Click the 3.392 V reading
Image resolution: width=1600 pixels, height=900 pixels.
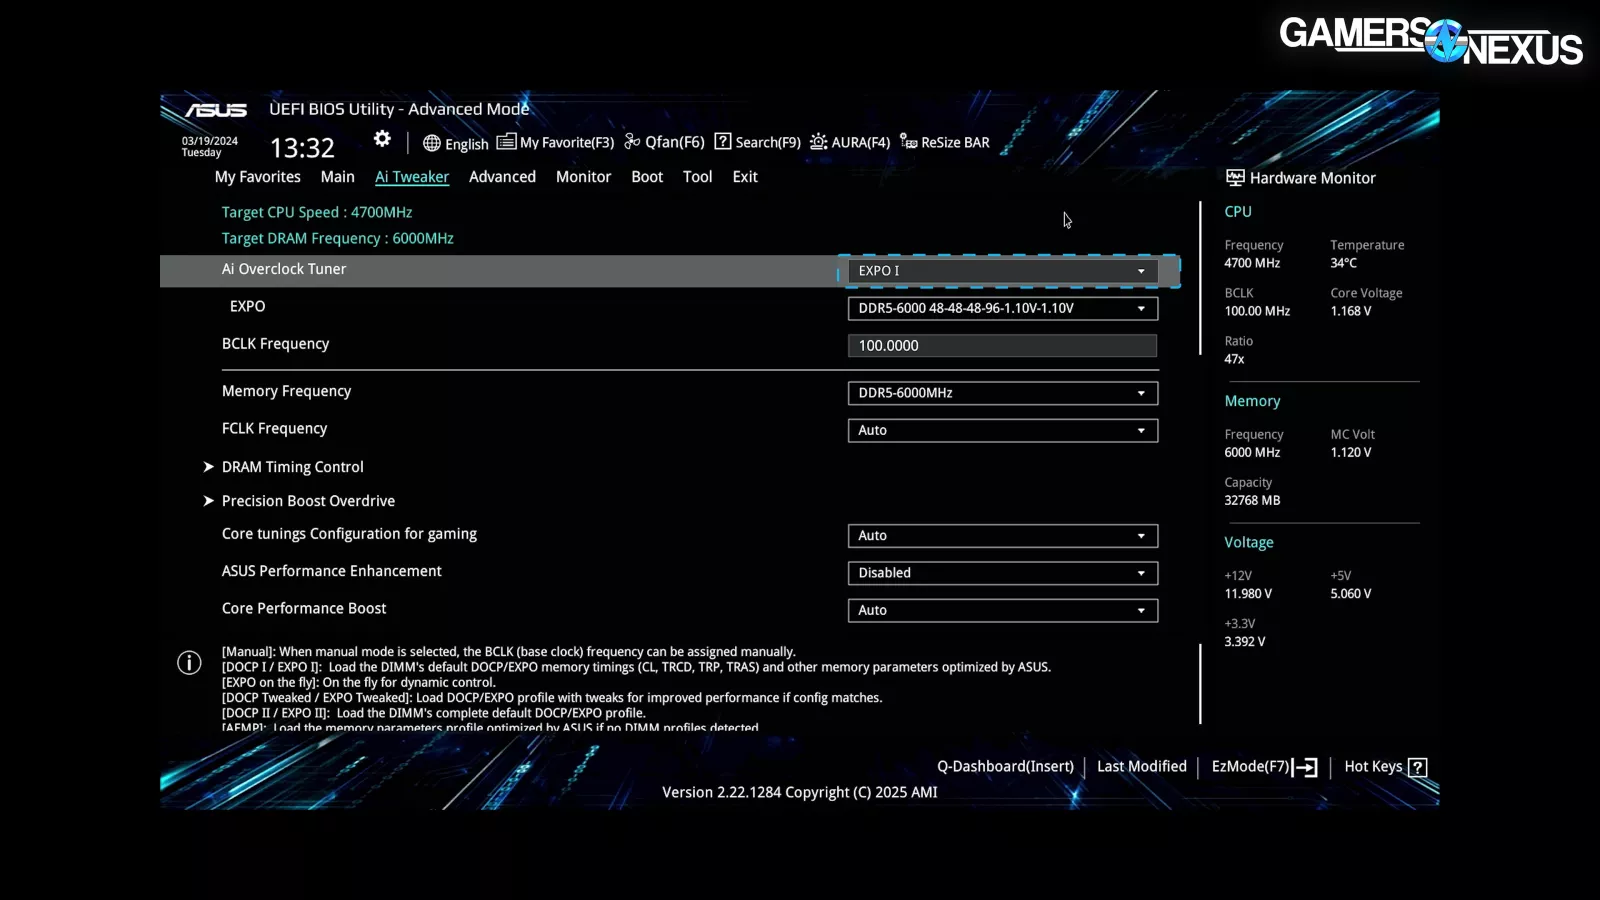click(1245, 642)
